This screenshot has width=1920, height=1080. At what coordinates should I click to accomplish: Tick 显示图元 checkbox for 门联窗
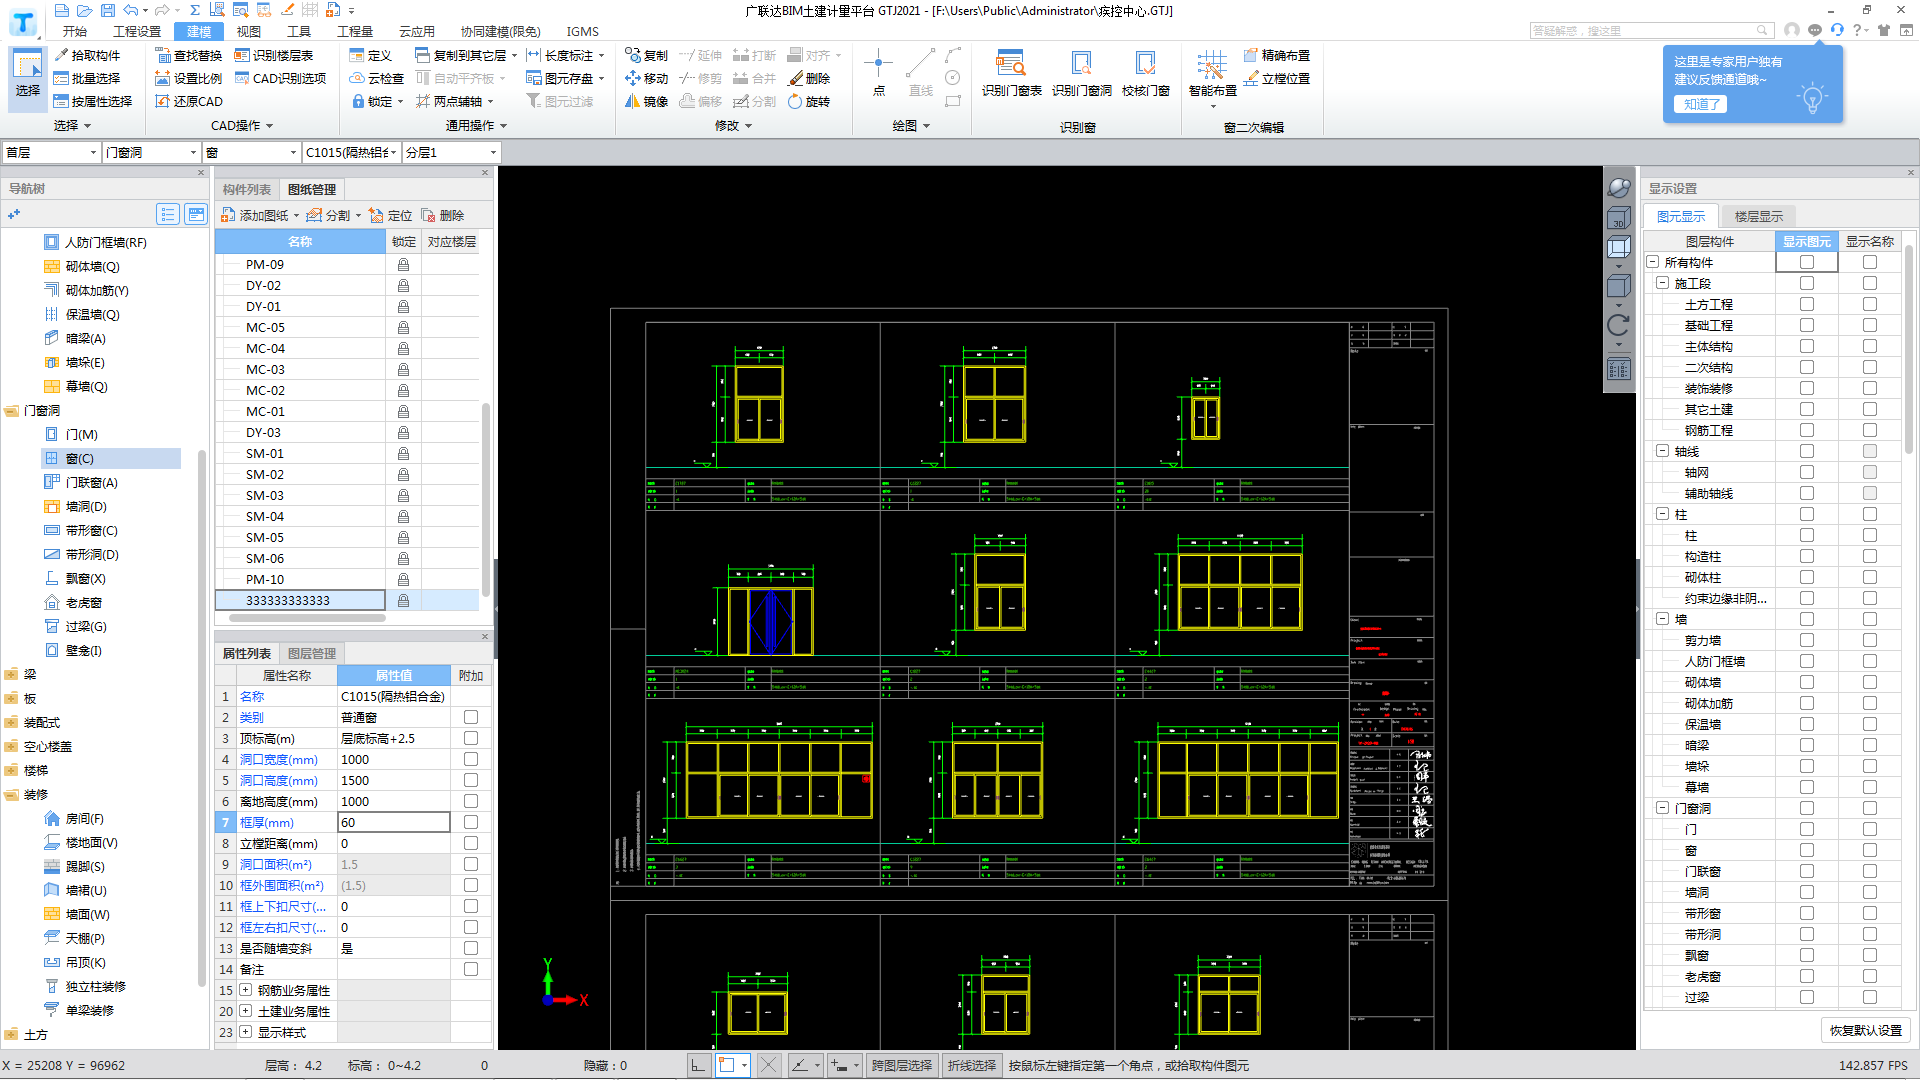(1806, 871)
